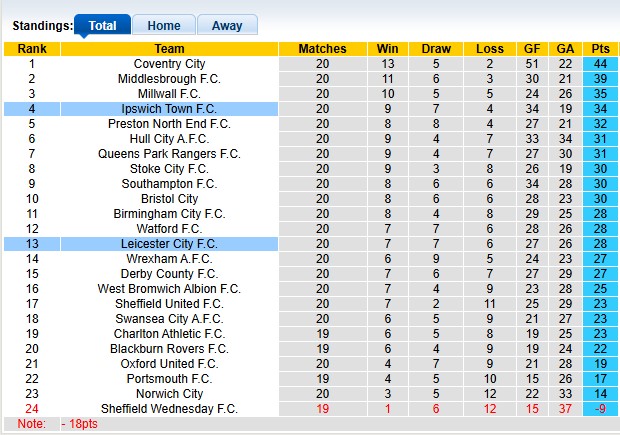Select the Total standings tab
This screenshot has width=620, height=435.
[102, 26]
